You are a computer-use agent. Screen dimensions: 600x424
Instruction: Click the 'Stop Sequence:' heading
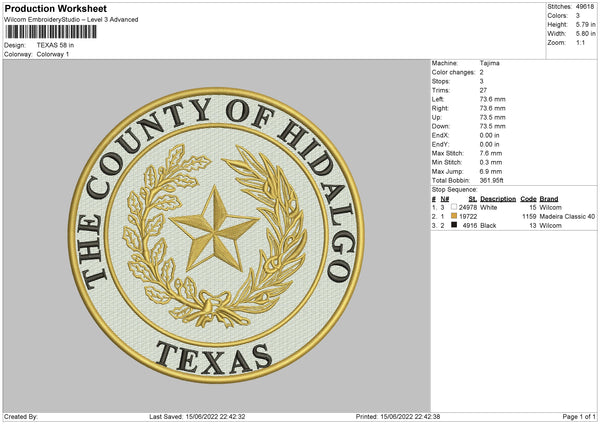pos(455,189)
